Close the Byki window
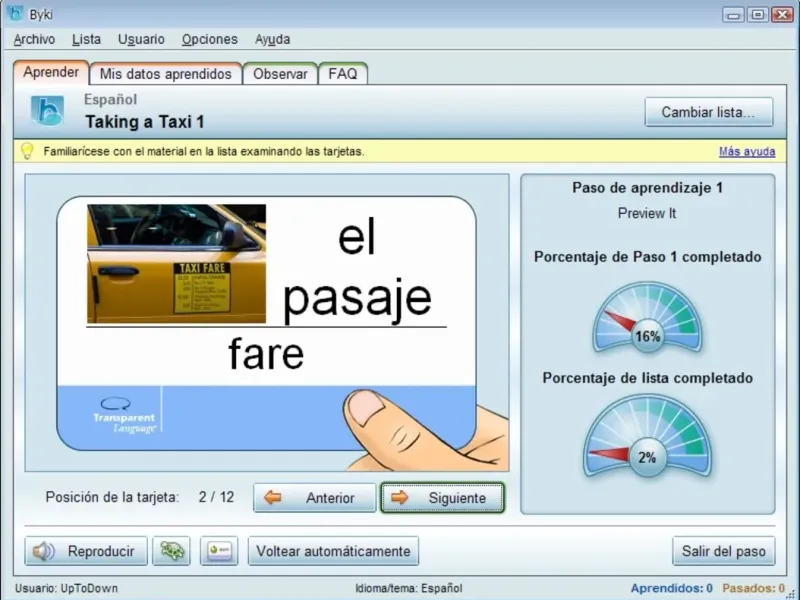 [782, 14]
